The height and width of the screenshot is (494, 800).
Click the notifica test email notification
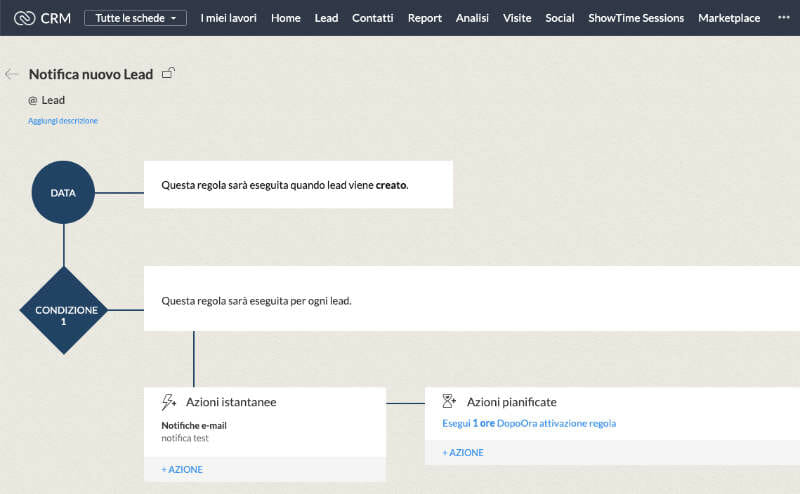click(x=185, y=438)
